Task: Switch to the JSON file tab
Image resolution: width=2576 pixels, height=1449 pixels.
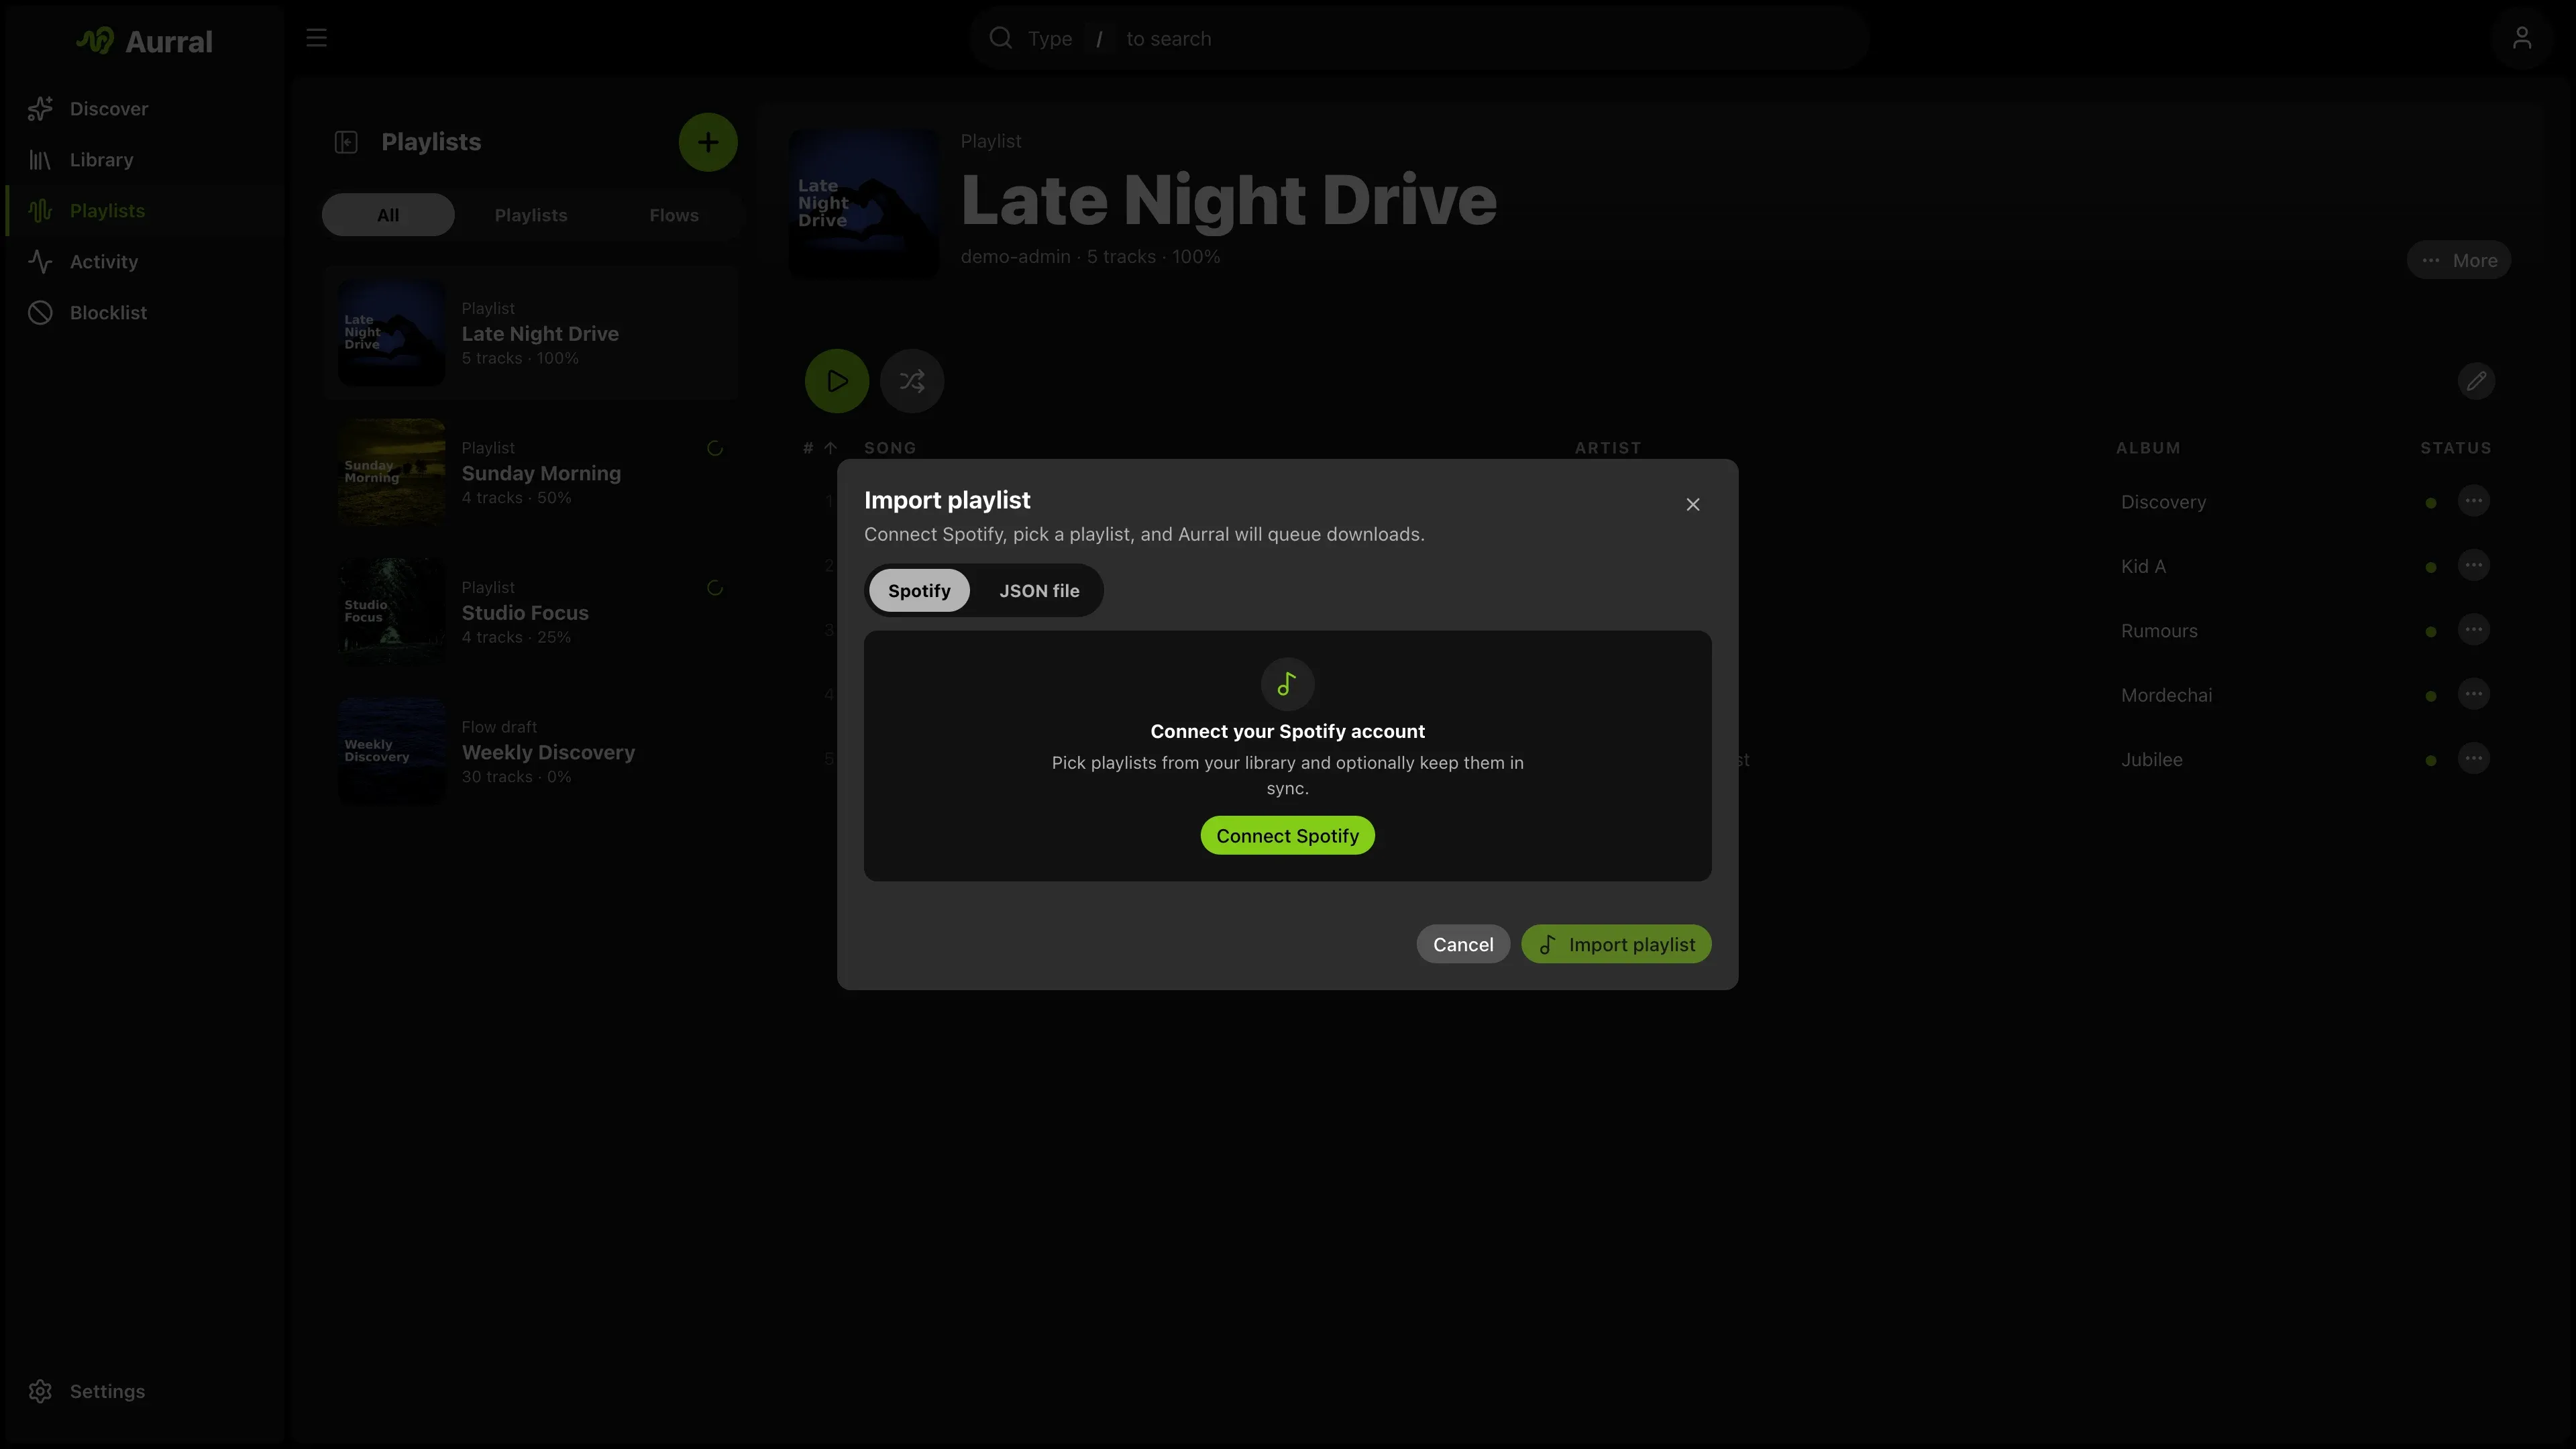Action: 1039,590
